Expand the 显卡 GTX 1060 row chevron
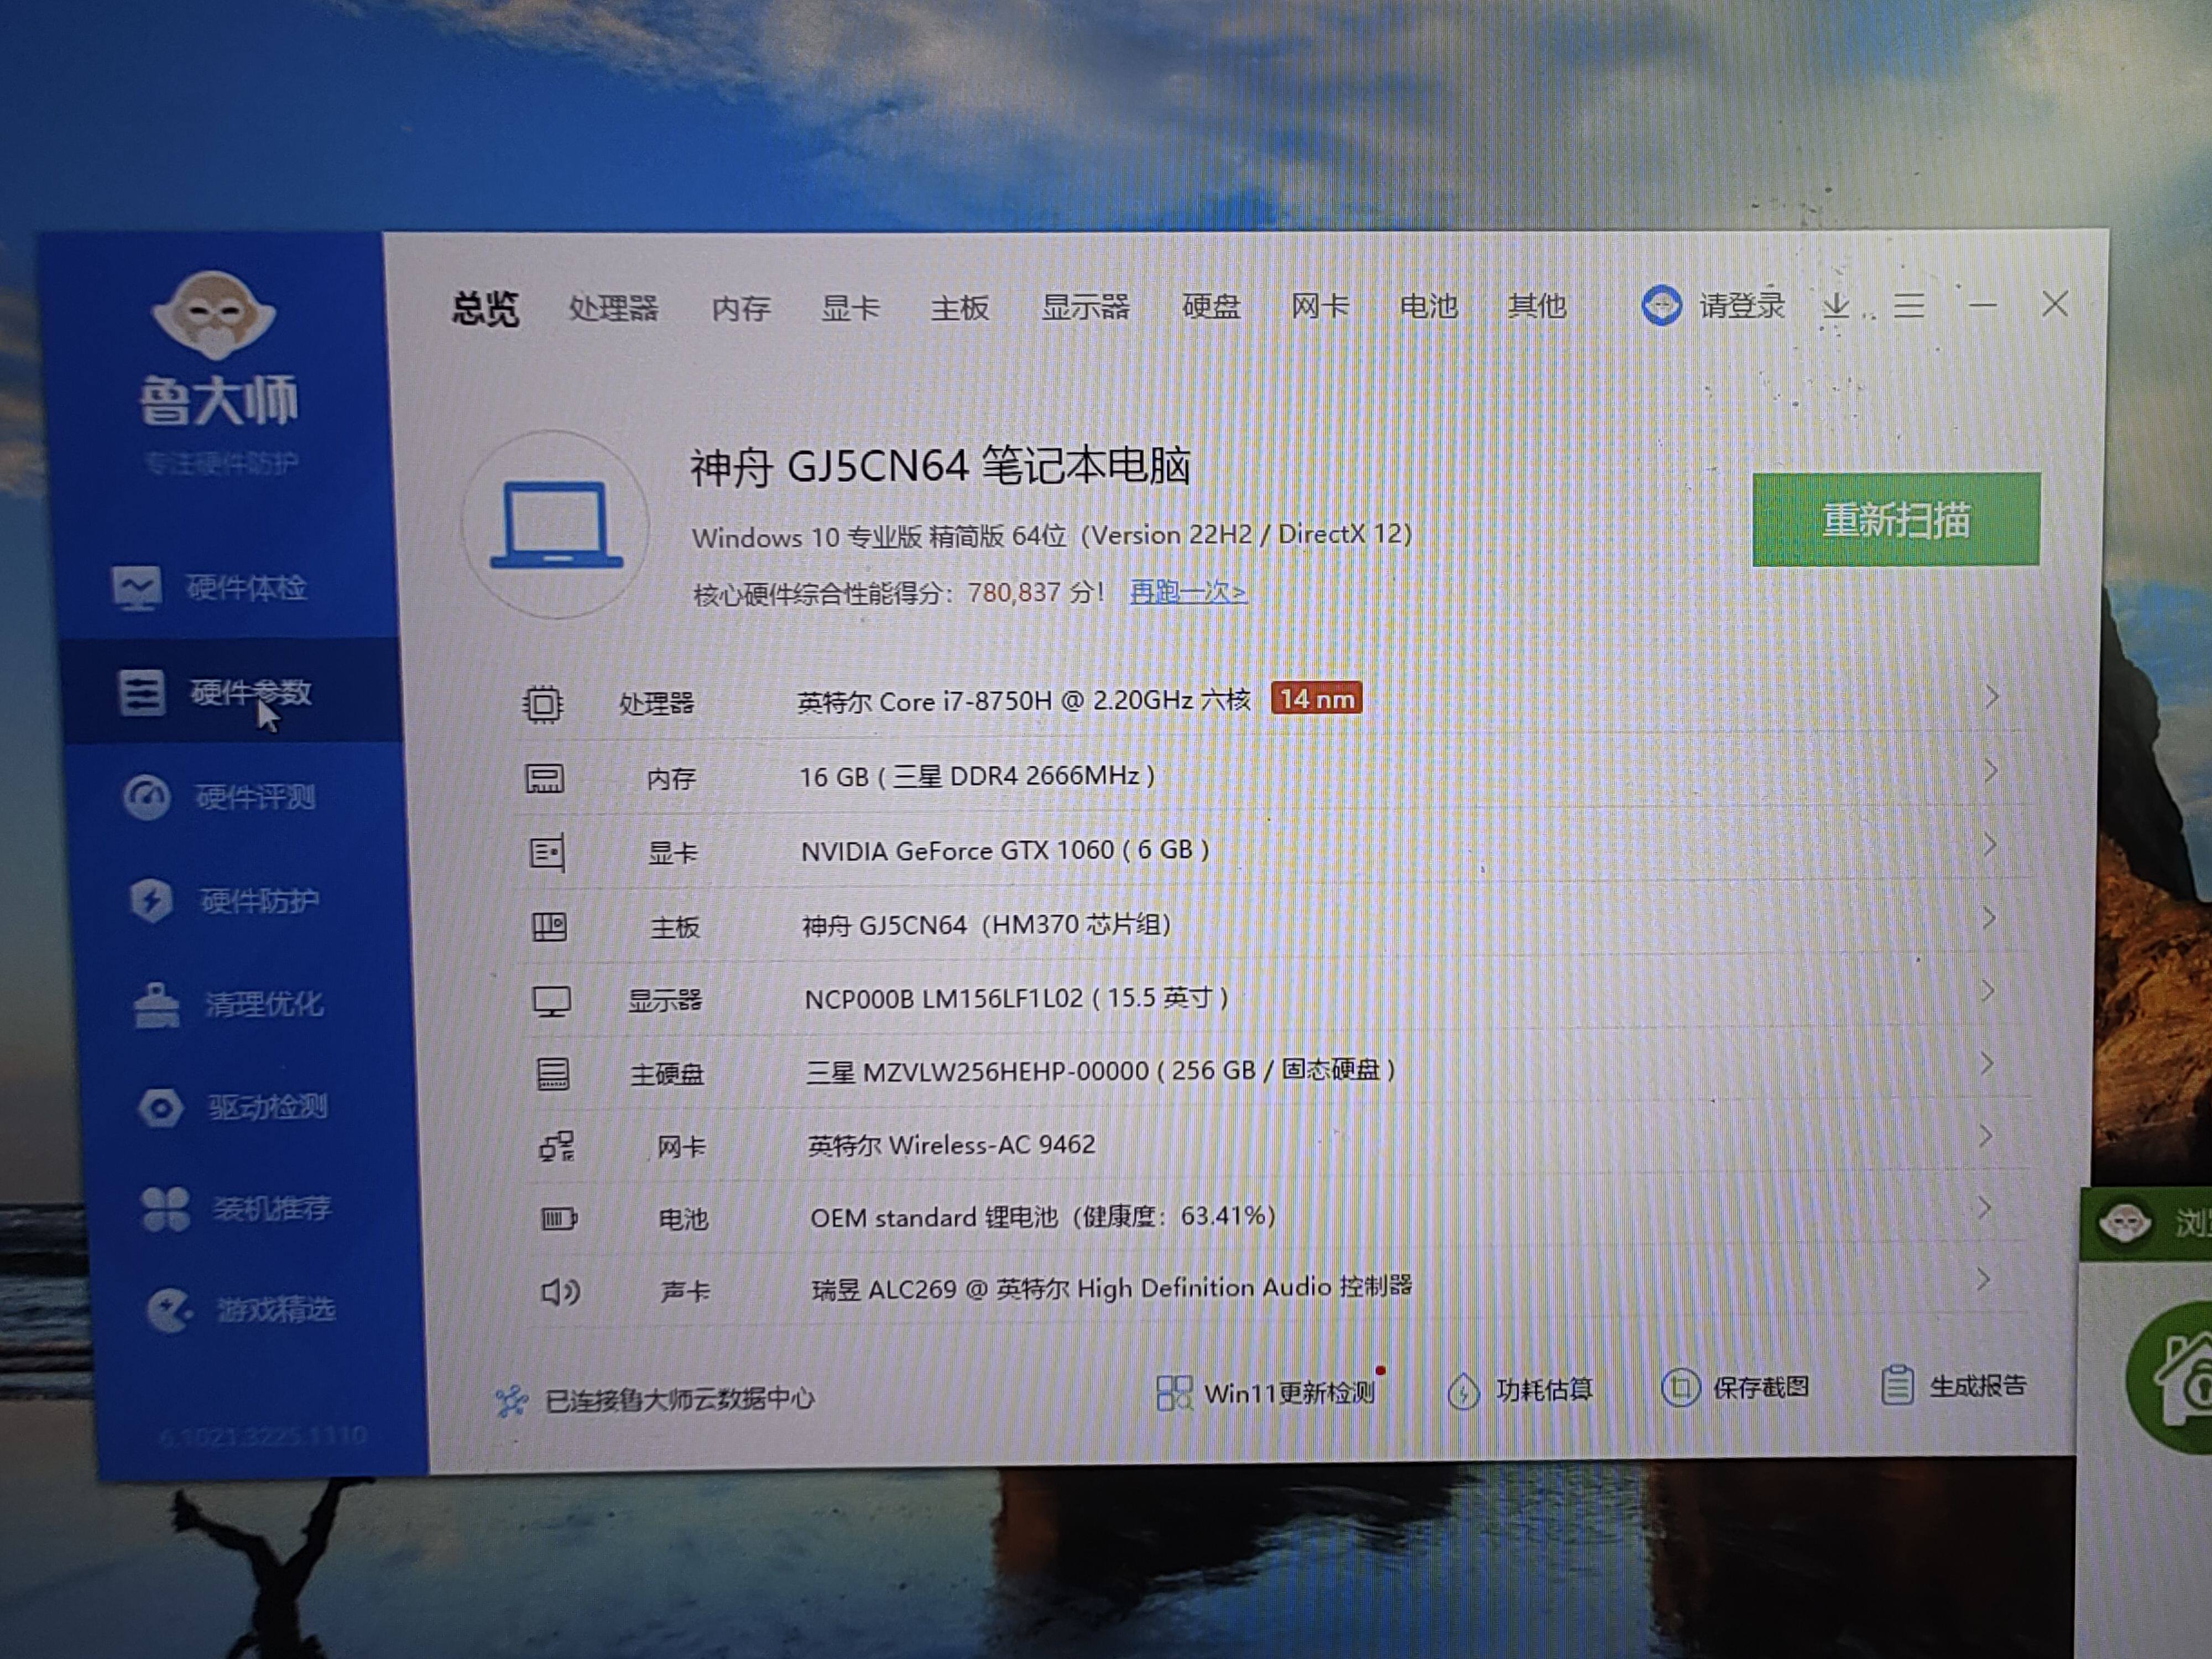Viewport: 2212px width, 1659px height. click(x=1989, y=845)
